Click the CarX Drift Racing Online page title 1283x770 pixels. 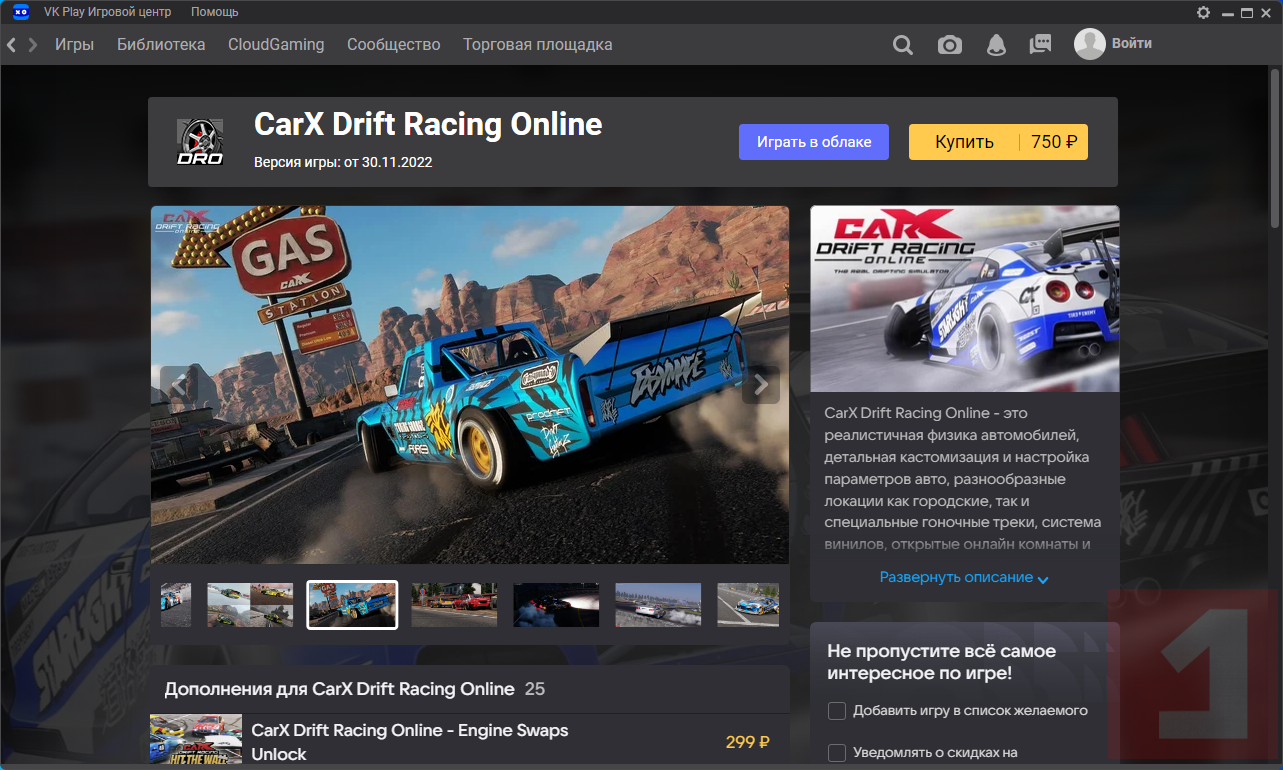428,124
